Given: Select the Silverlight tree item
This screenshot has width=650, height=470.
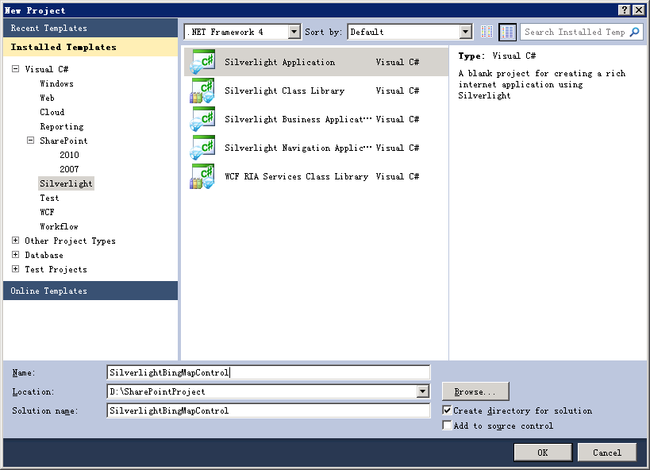Looking at the screenshot, I should [66, 183].
